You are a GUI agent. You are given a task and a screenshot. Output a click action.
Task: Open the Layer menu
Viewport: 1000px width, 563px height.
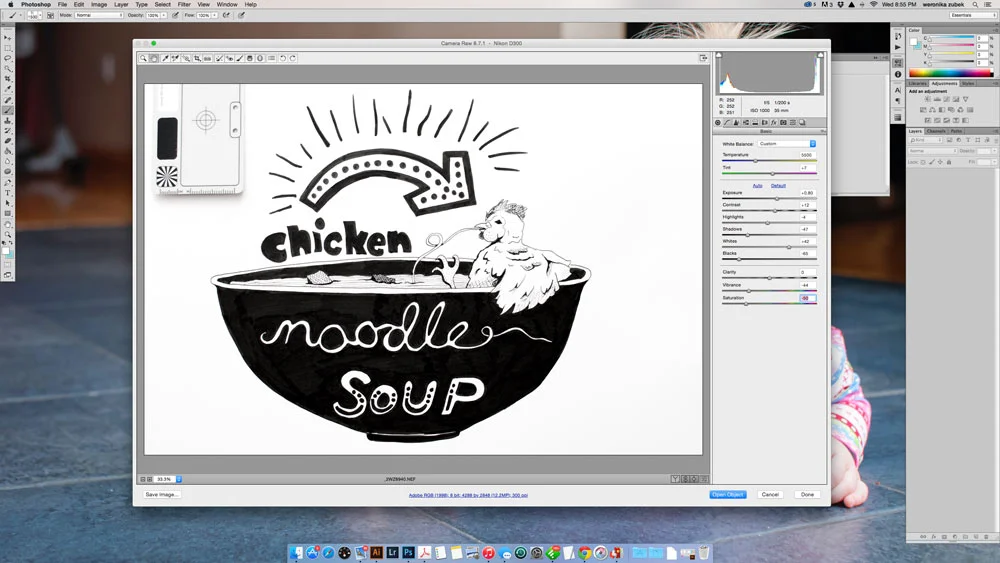121,4
